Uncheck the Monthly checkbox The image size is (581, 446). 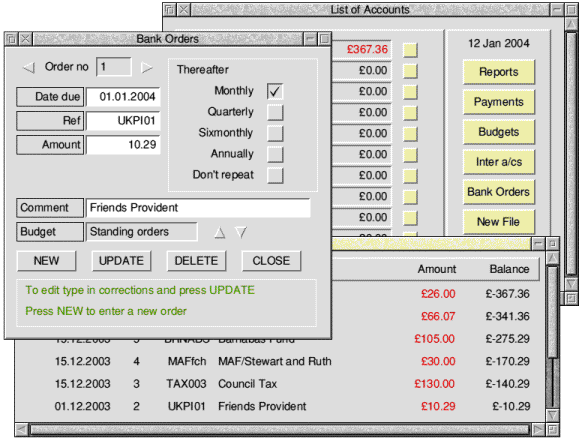point(275,91)
